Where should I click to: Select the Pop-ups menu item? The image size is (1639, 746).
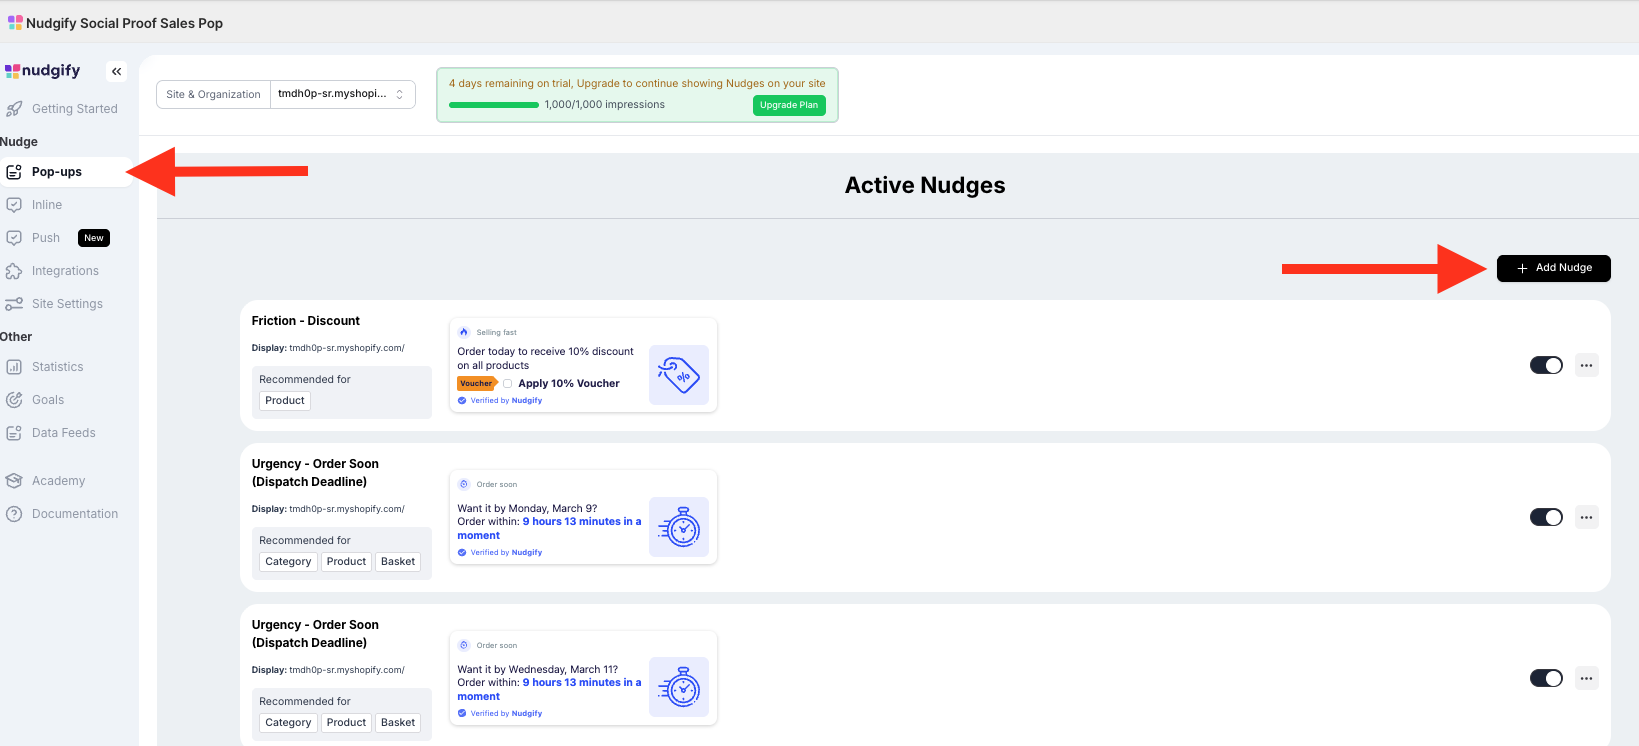(x=66, y=172)
